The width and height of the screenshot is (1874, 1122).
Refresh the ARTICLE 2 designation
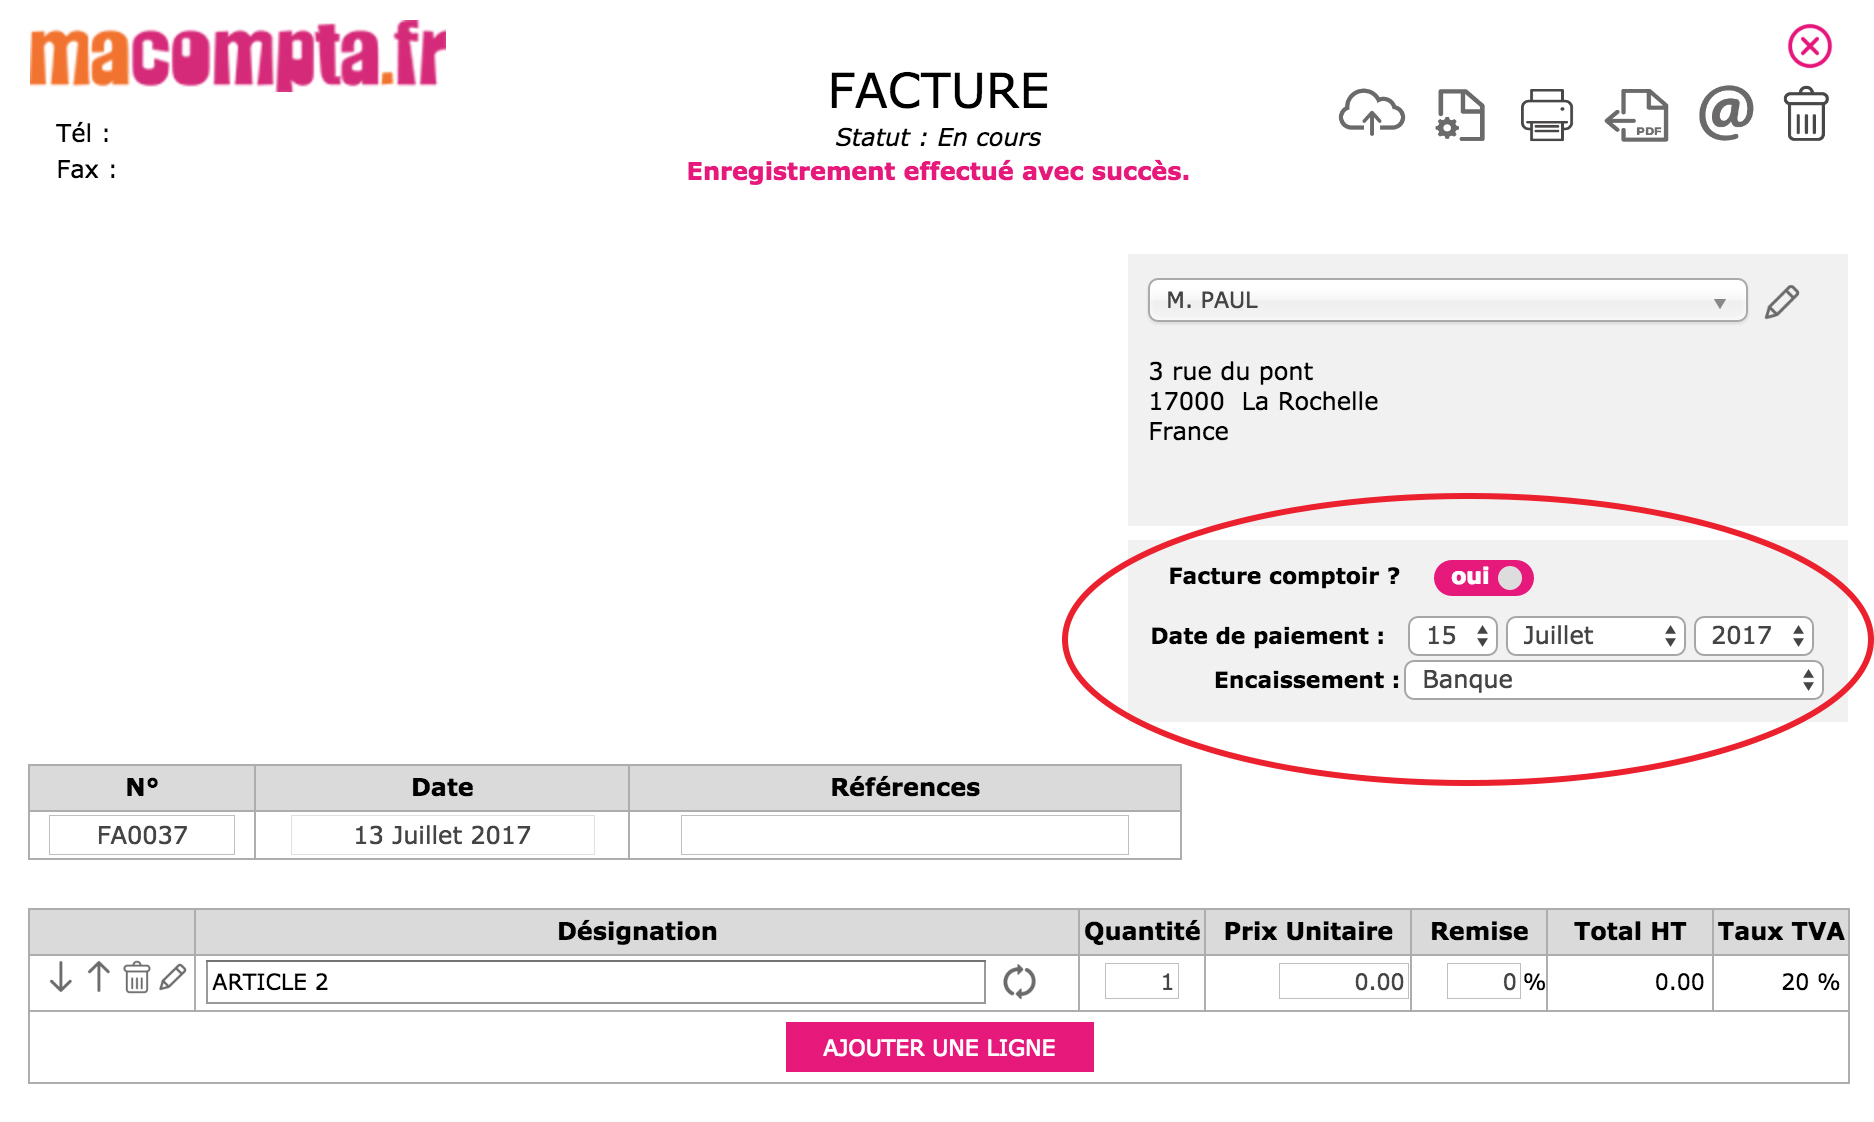pos(1020,981)
